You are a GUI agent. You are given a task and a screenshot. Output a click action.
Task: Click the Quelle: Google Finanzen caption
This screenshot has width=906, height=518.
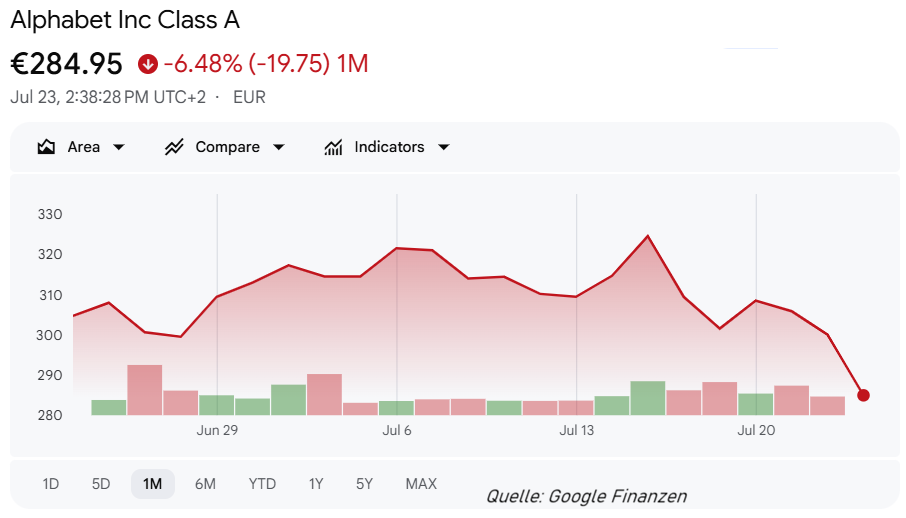pyautogui.click(x=586, y=496)
